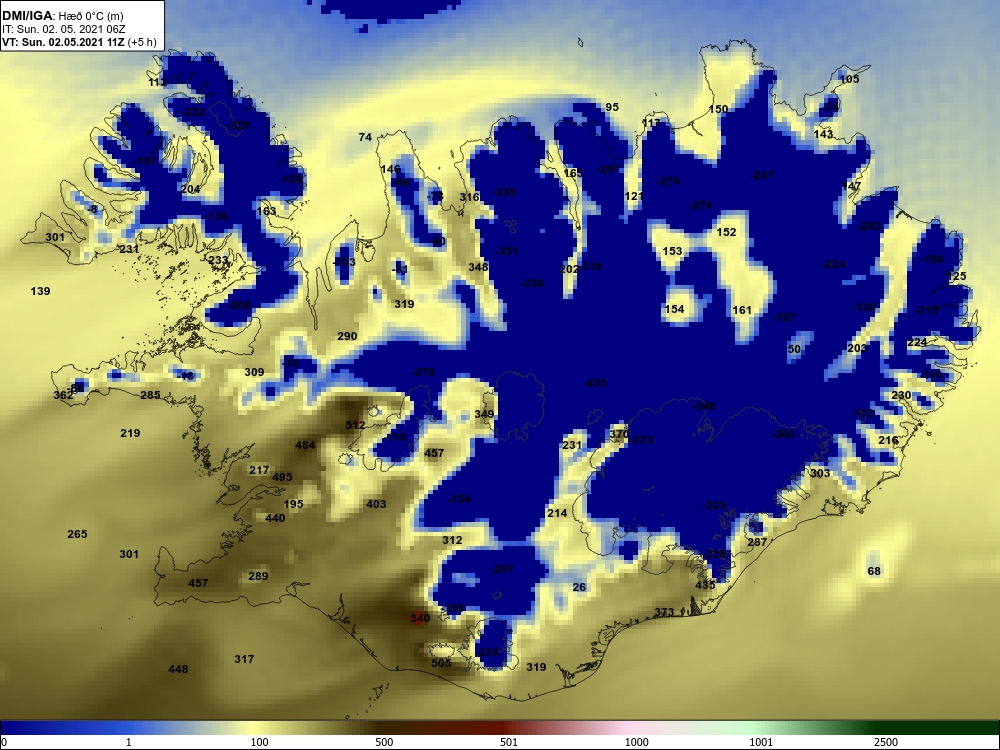Image resolution: width=1000 pixels, height=750 pixels.
Task: Click the 349 value label
Action: 484,415
